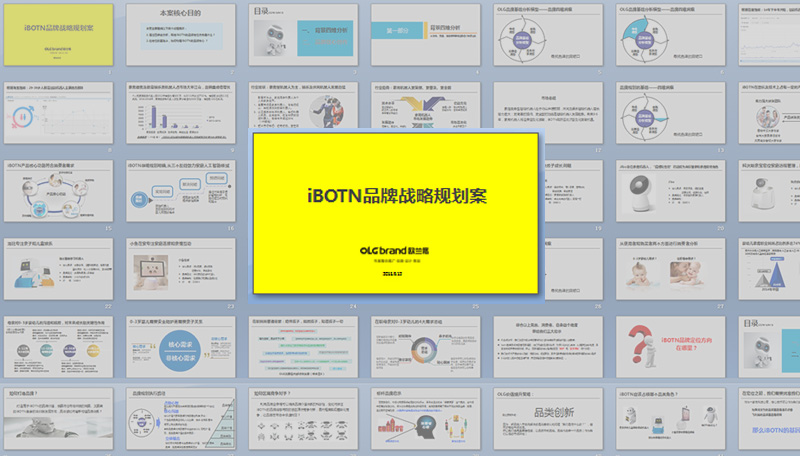The height and width of the screenshot is (456, 800).
Task: Open the slide with four colored circle icons
Action: [58, 347]
